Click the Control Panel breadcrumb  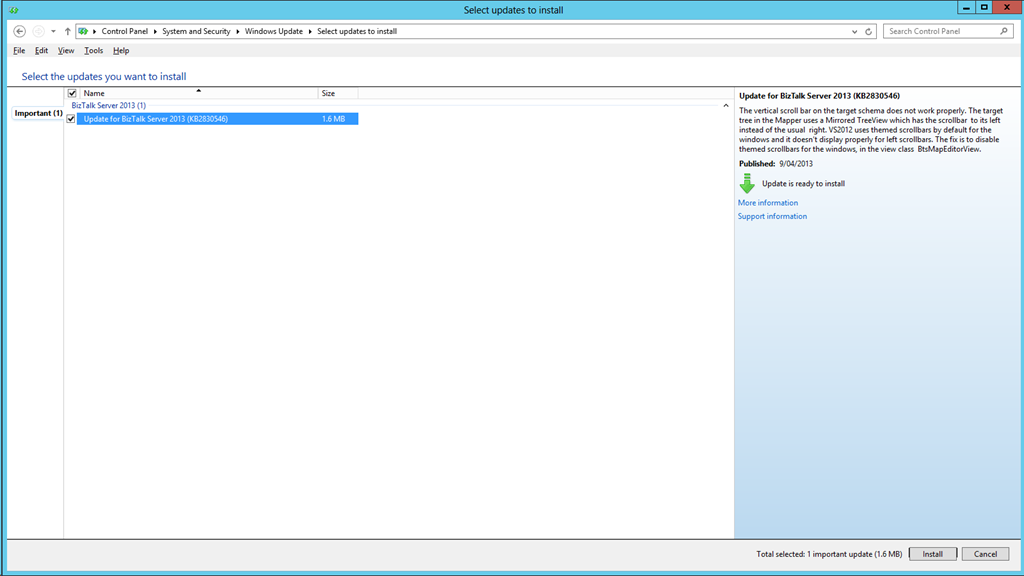(125, 31)
